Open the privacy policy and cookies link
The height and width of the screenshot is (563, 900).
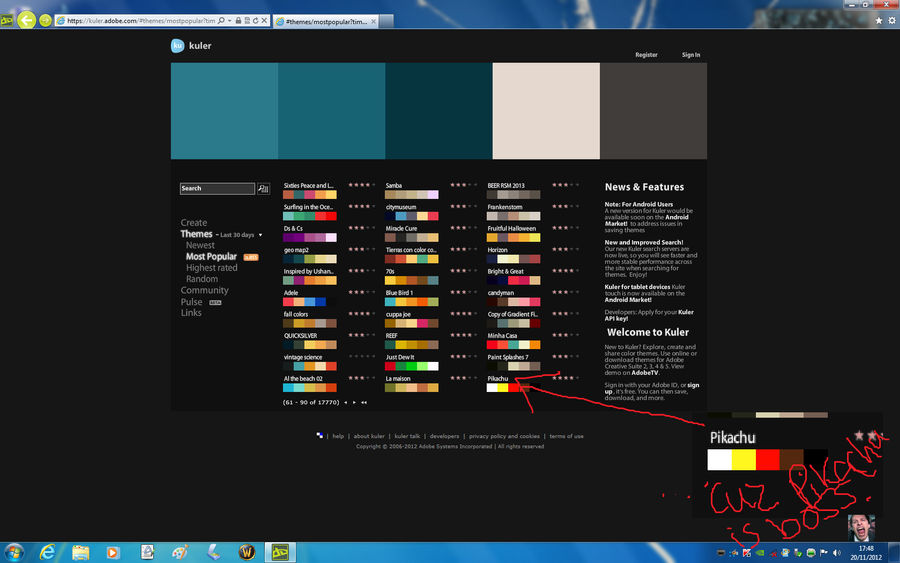tap(504, 436)
